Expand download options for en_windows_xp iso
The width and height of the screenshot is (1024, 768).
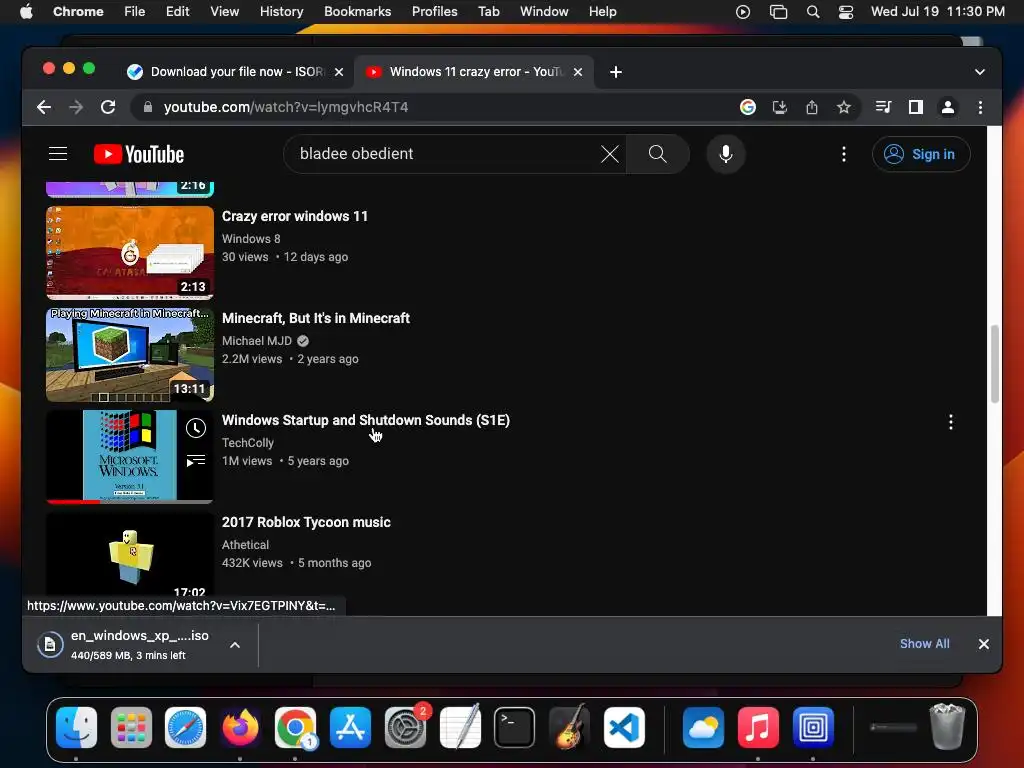click(x=235, y=645)
